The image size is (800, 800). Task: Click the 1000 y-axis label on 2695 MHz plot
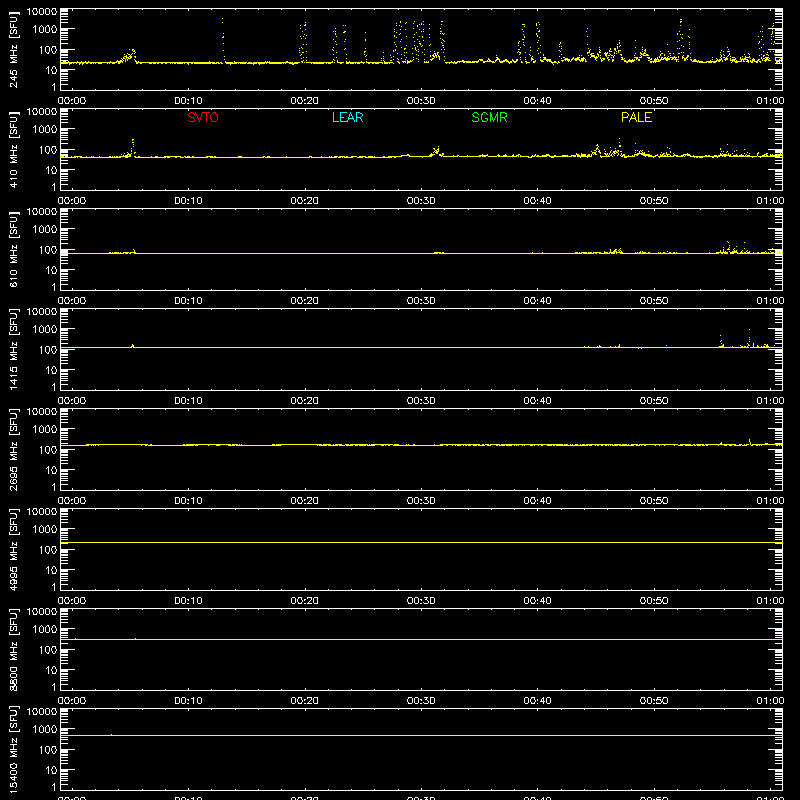pos(45,430)
